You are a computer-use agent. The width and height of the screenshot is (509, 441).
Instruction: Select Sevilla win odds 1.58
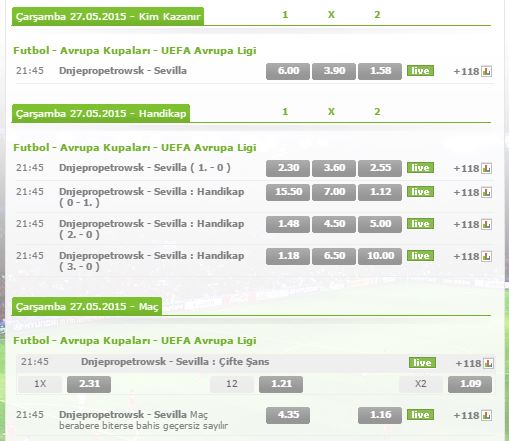point(380,71)
